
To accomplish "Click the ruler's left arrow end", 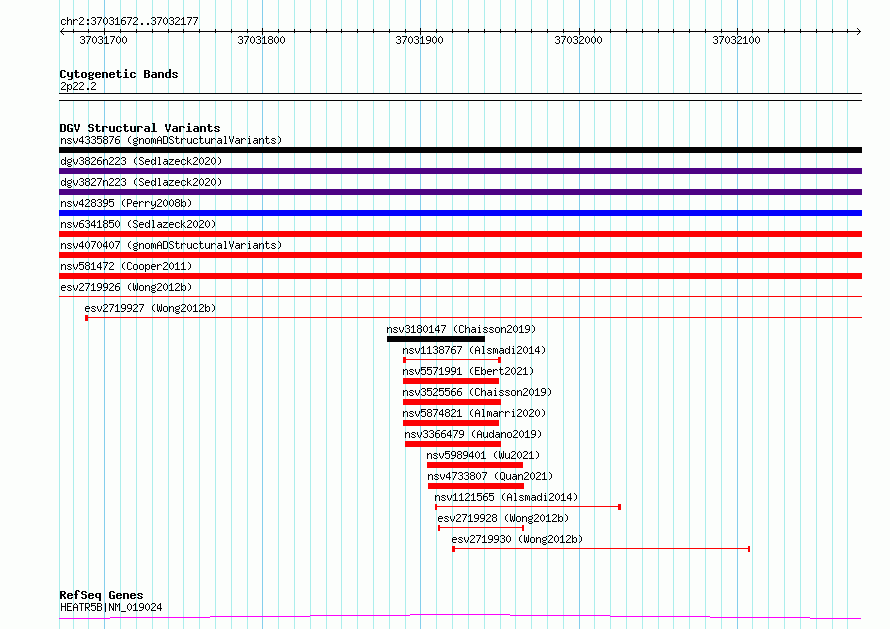I will pos(62,31).
